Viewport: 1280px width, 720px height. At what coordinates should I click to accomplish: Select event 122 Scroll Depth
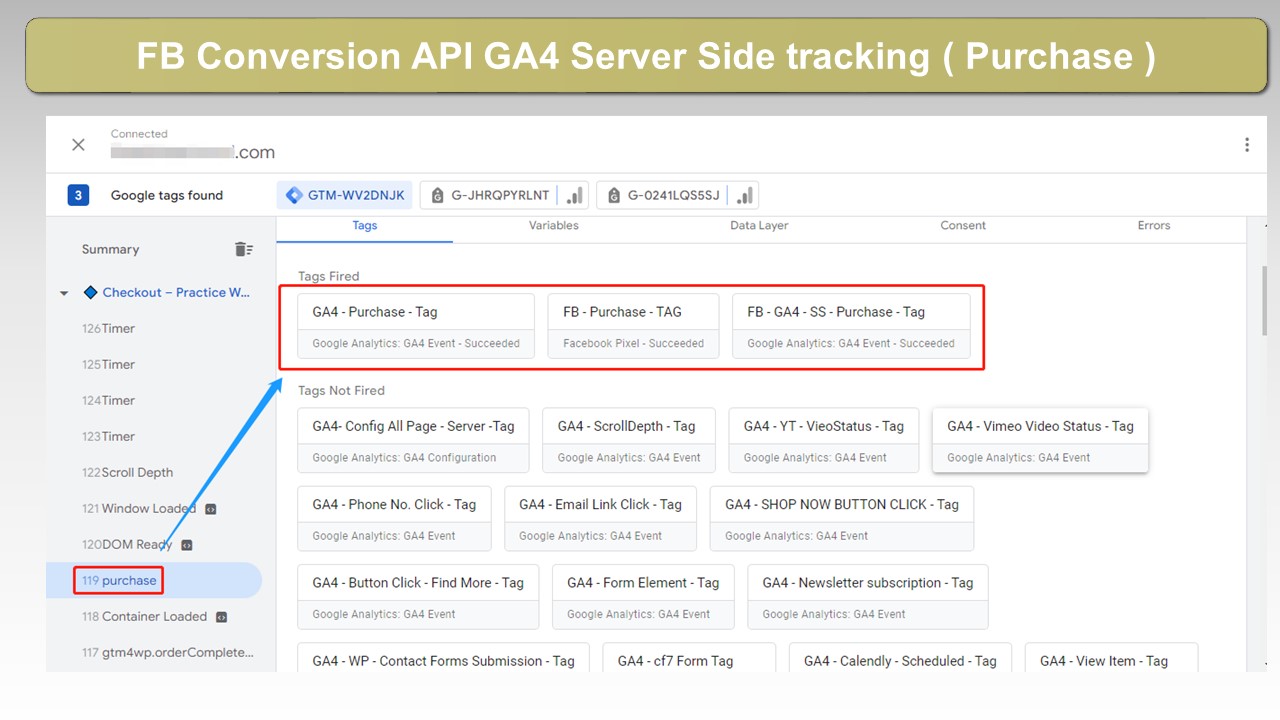coord(127,473)
